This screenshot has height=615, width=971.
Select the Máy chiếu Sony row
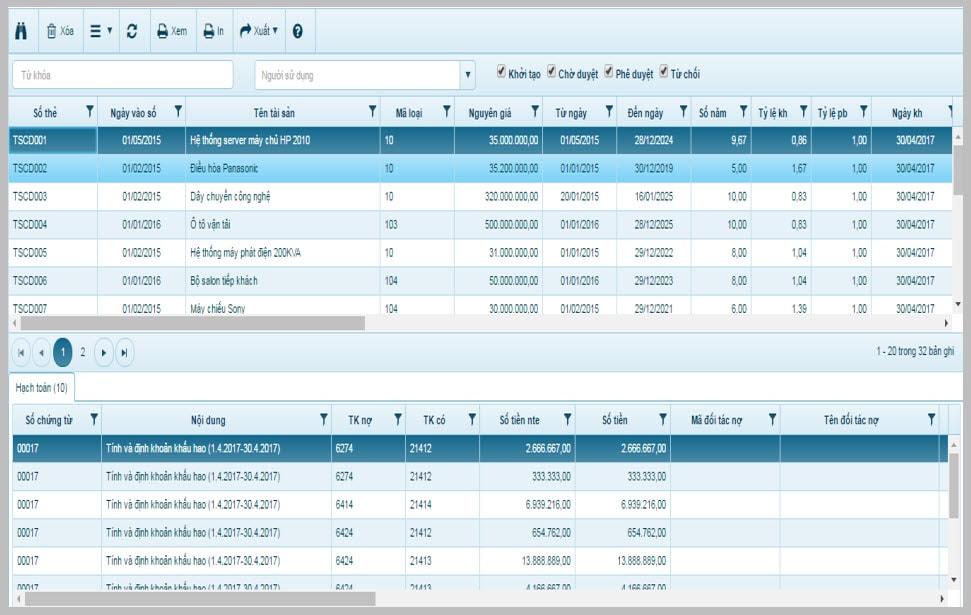pos(480,307)
